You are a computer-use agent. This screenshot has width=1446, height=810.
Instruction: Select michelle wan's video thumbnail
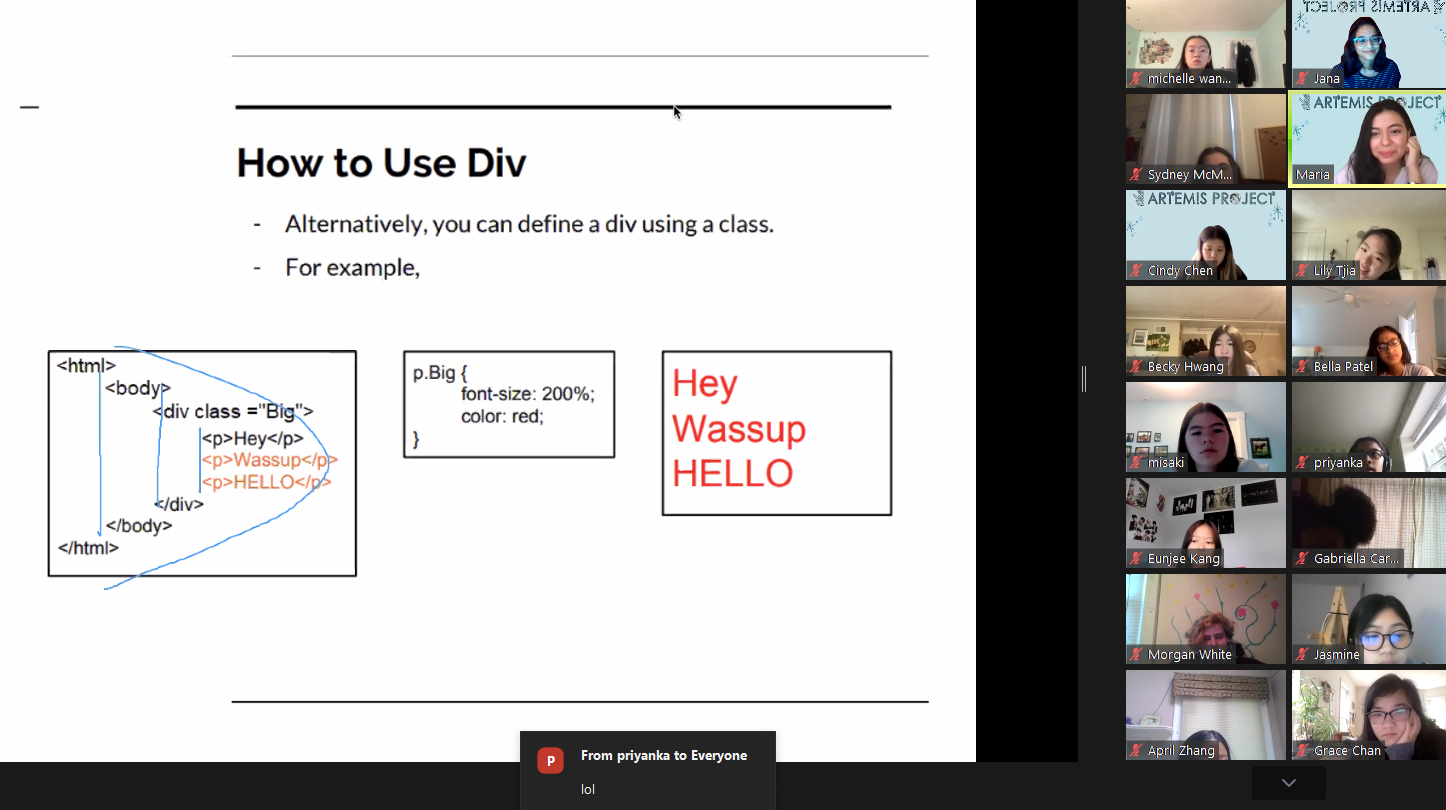[x=1206, y=44]
